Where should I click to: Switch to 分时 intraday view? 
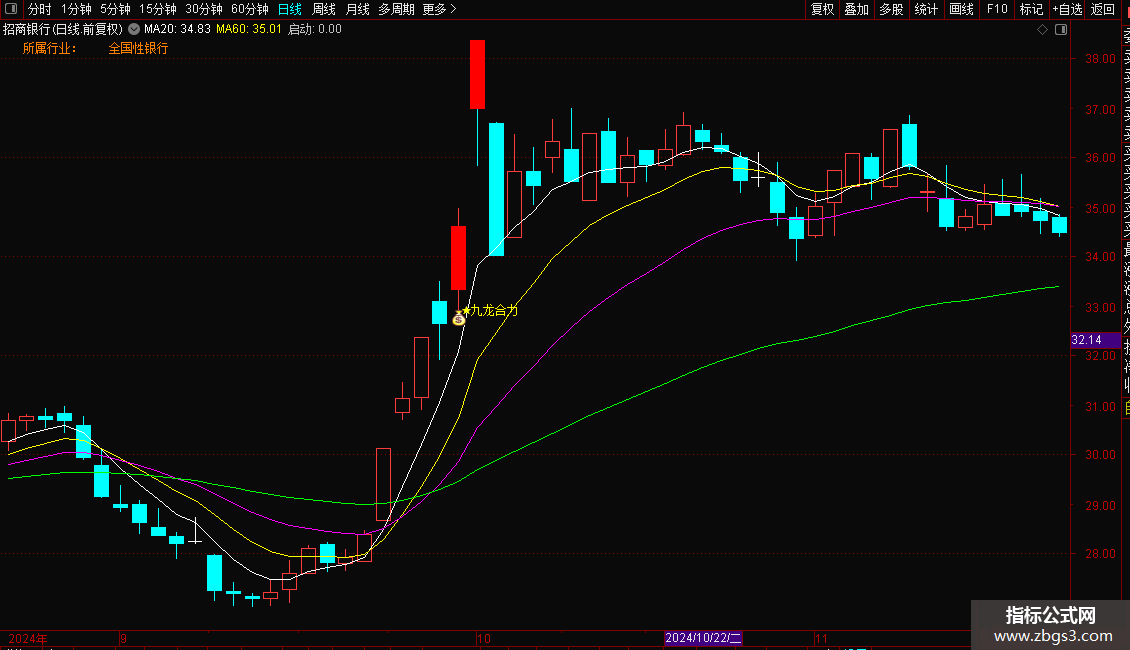40,9
